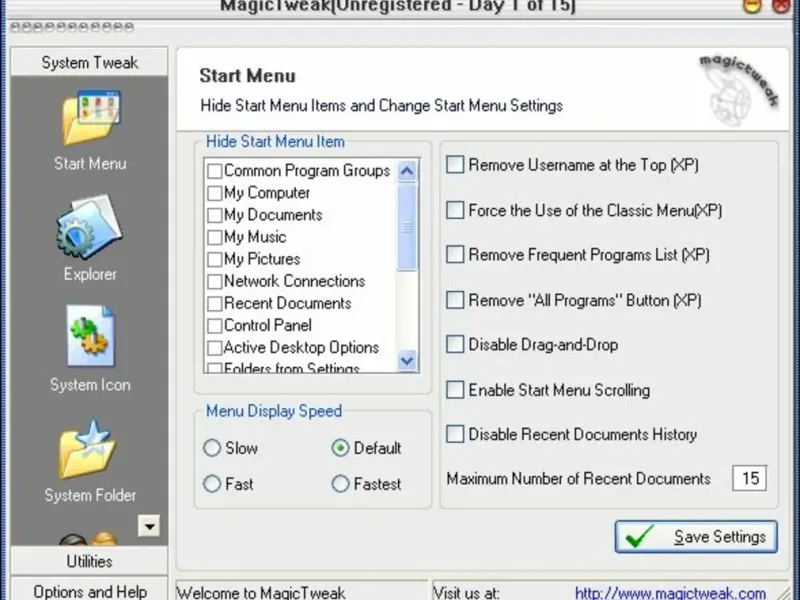
Task: Select the Fastest menu display speed
Action: coord(340,484)
